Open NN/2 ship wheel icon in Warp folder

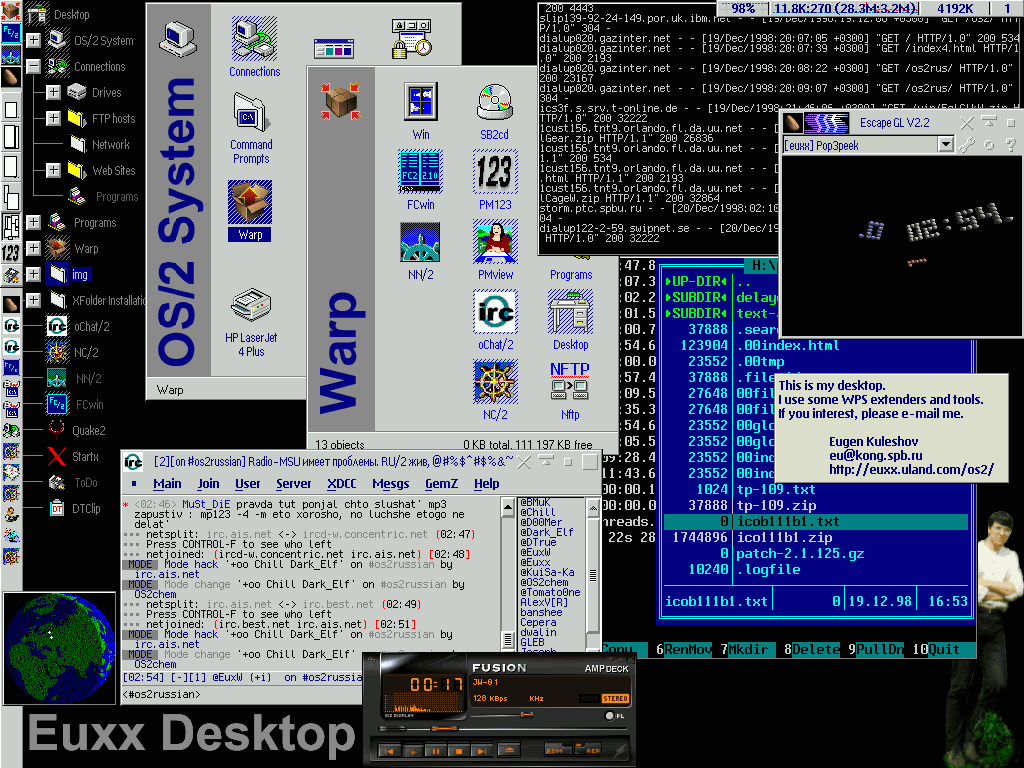[421, 242]
